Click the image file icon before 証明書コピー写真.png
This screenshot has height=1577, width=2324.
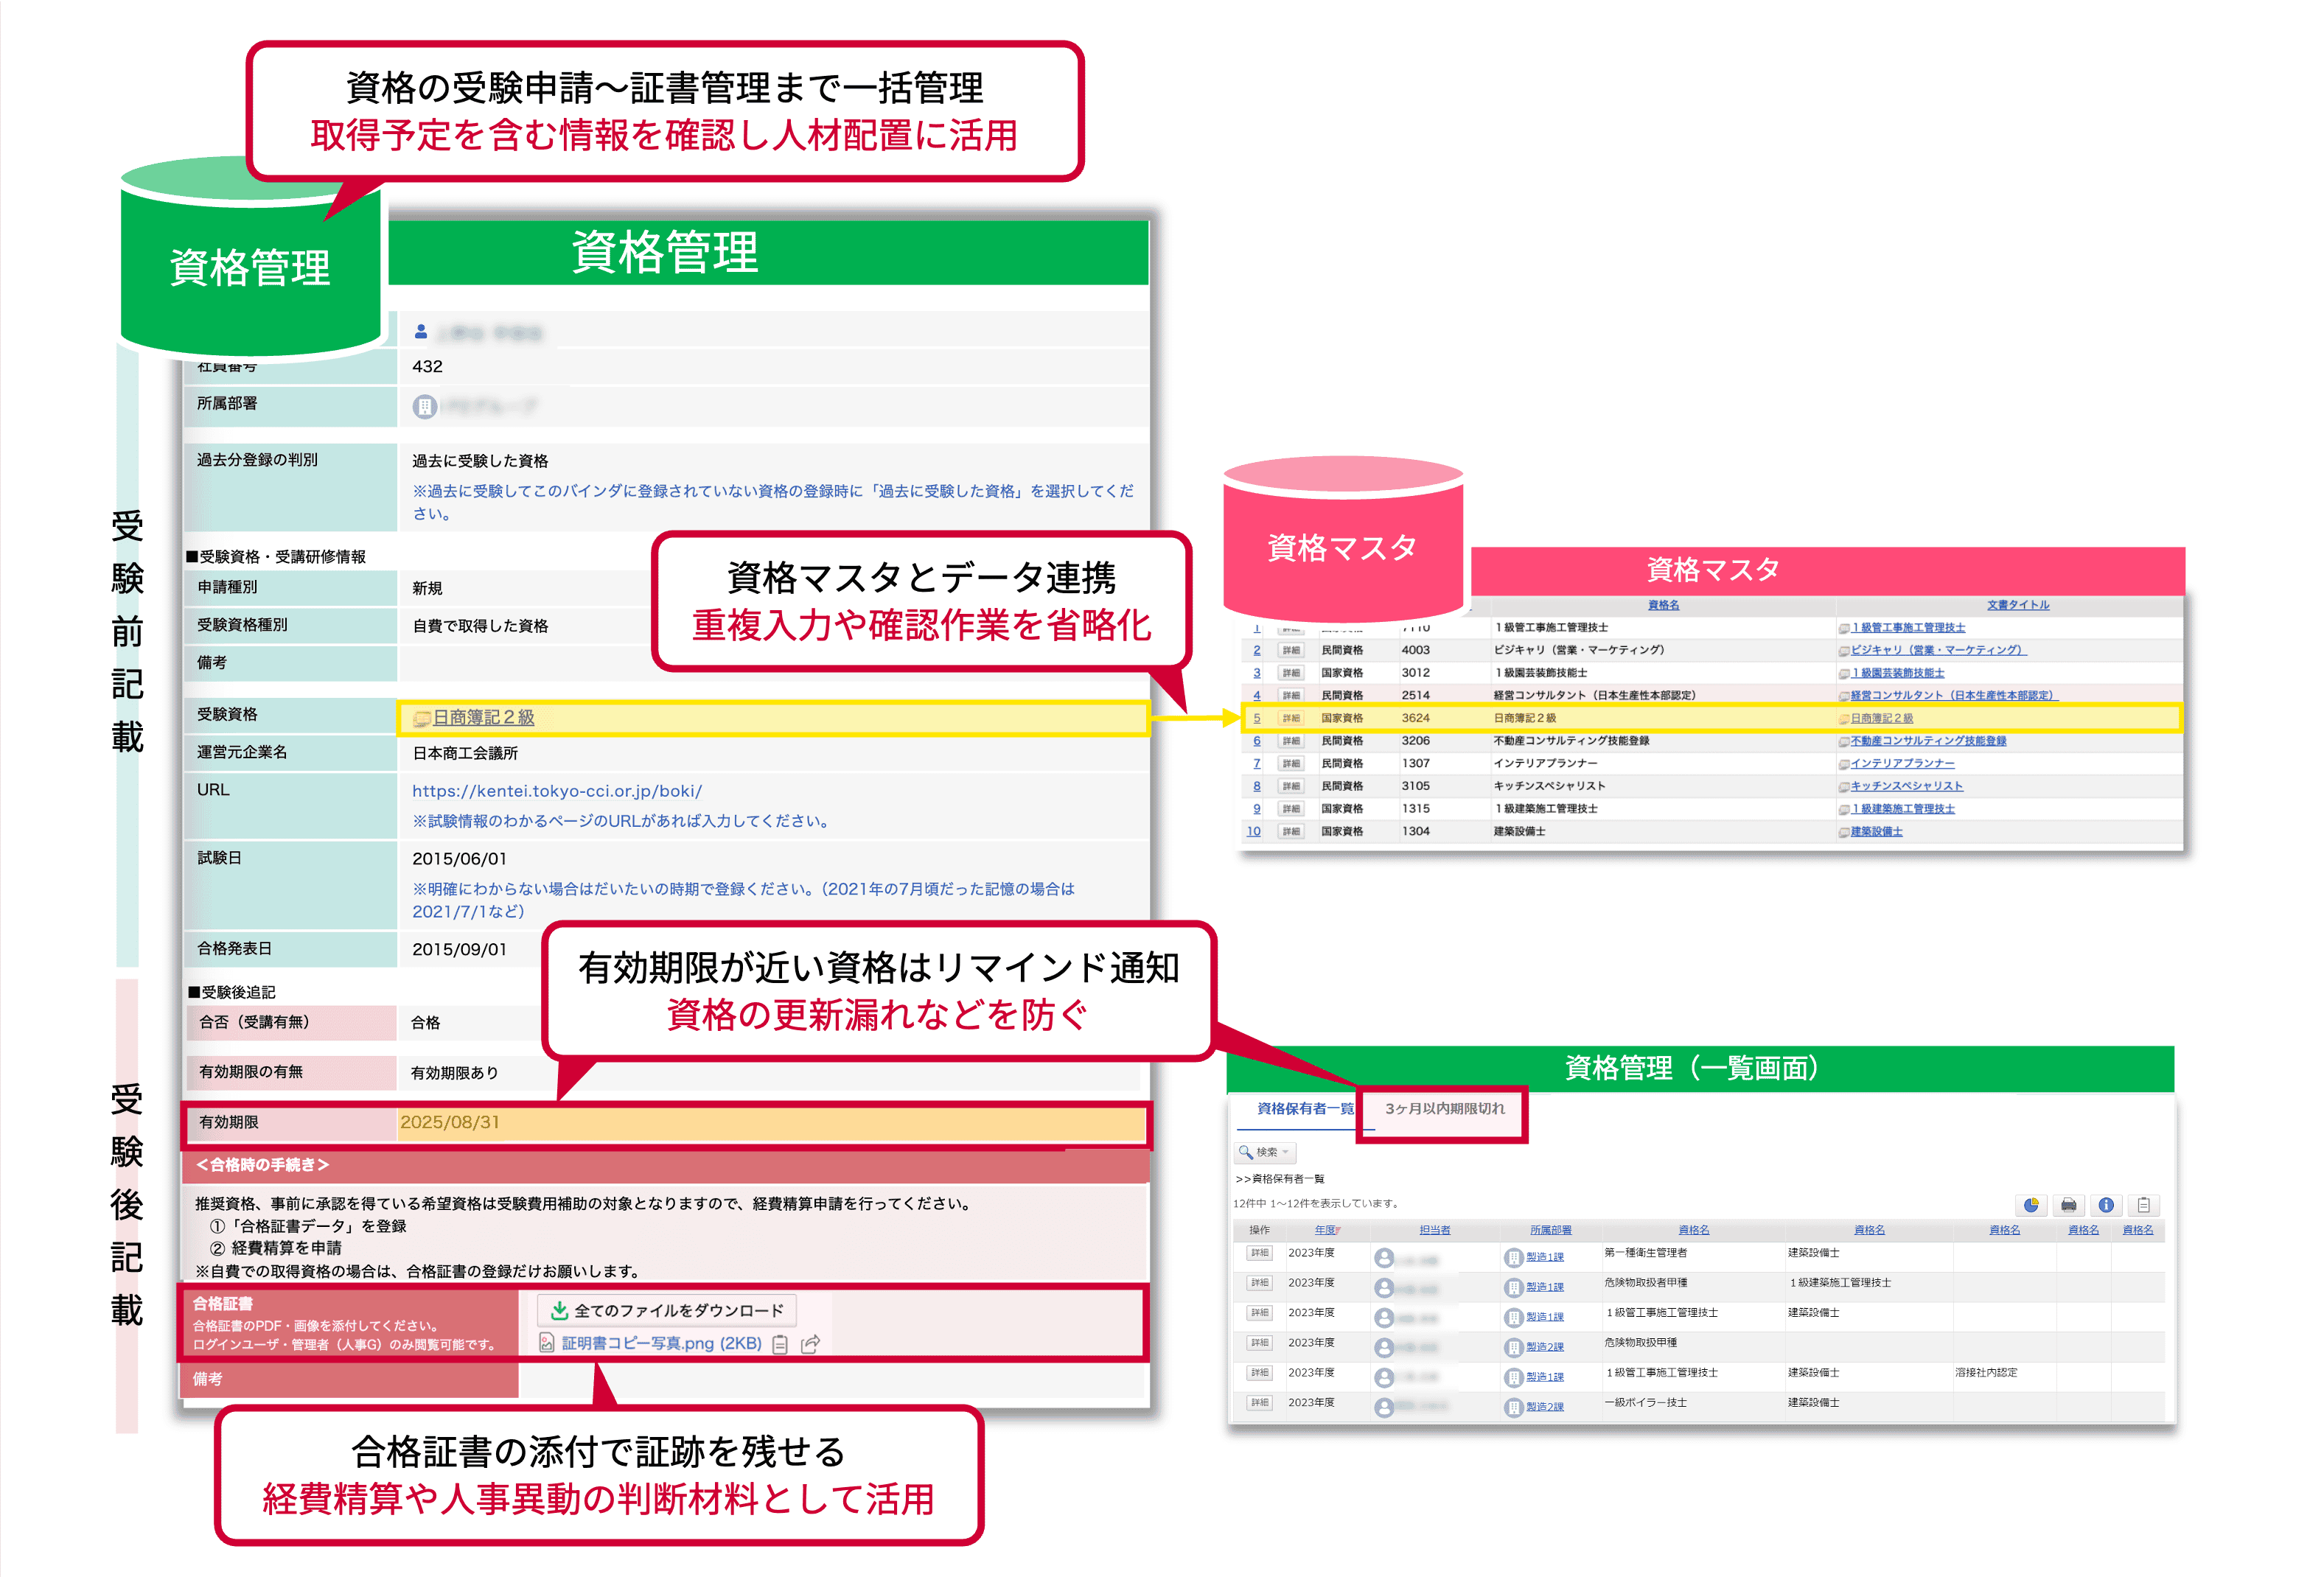coord(547,1343)
